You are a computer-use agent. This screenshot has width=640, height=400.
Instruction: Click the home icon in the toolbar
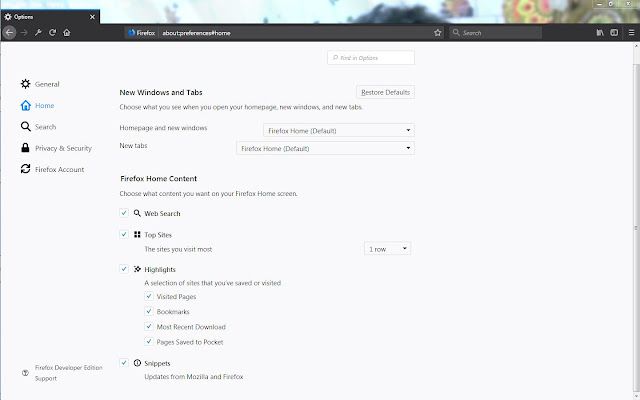[x=67, y=33]
